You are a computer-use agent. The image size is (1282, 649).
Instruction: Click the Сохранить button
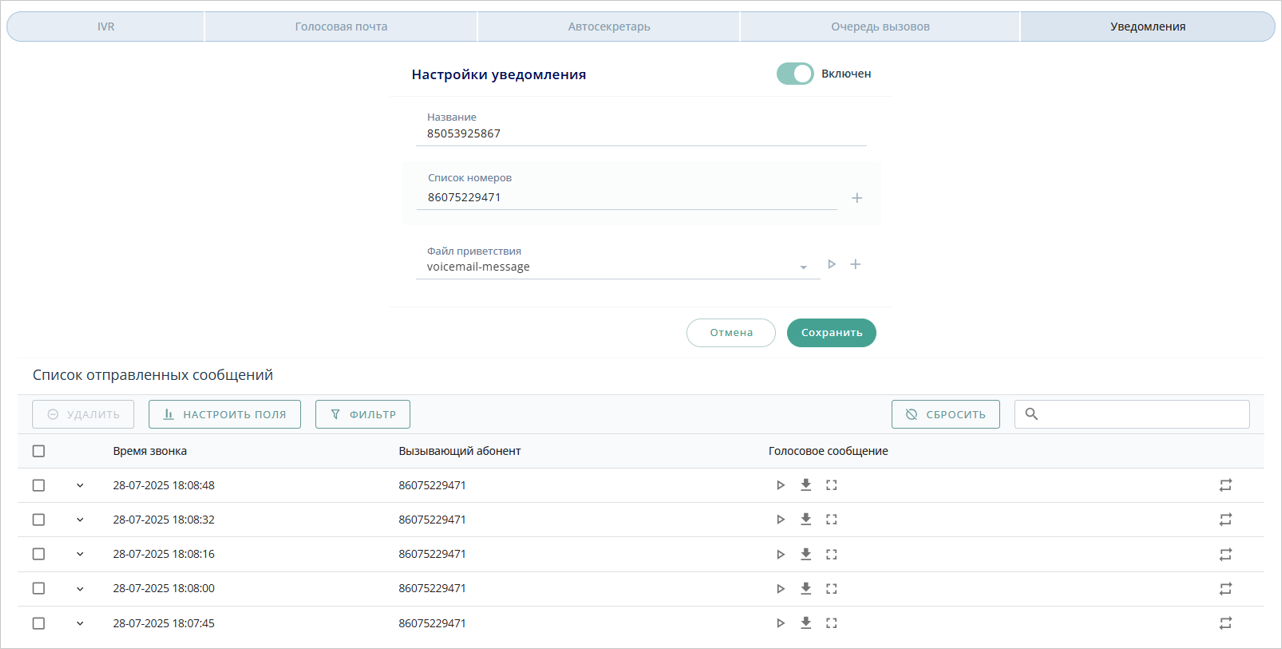831,333
